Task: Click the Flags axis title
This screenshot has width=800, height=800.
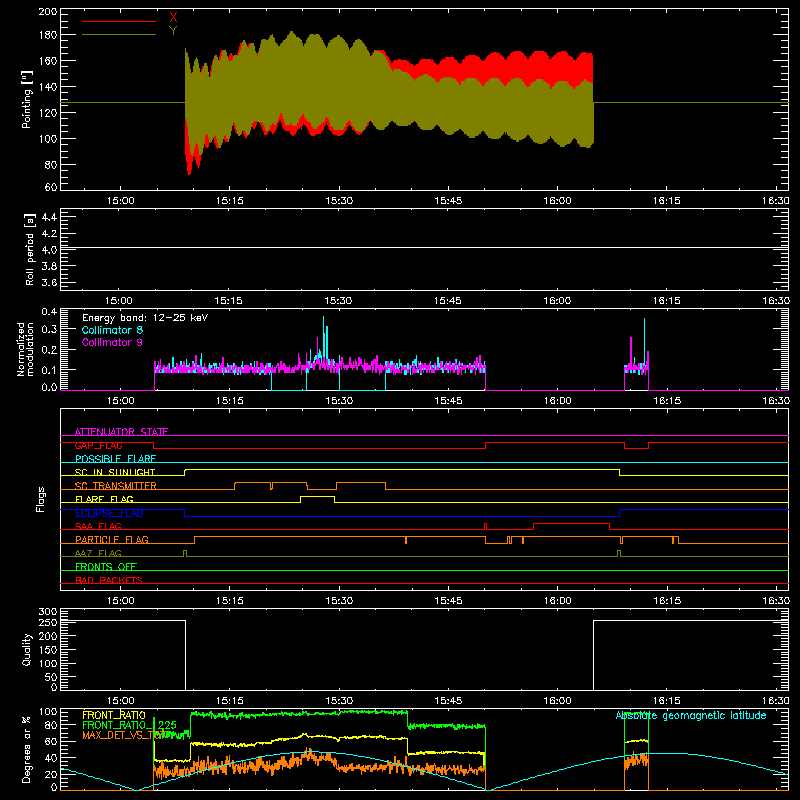Action: pyautogui.click(x=41, y=499)
